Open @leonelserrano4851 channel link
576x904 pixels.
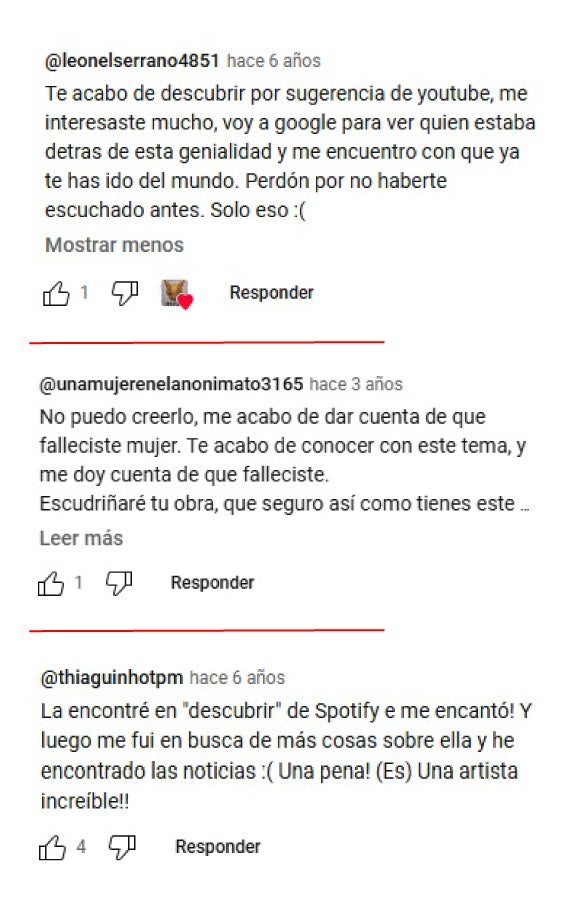(x=132, y=61)
